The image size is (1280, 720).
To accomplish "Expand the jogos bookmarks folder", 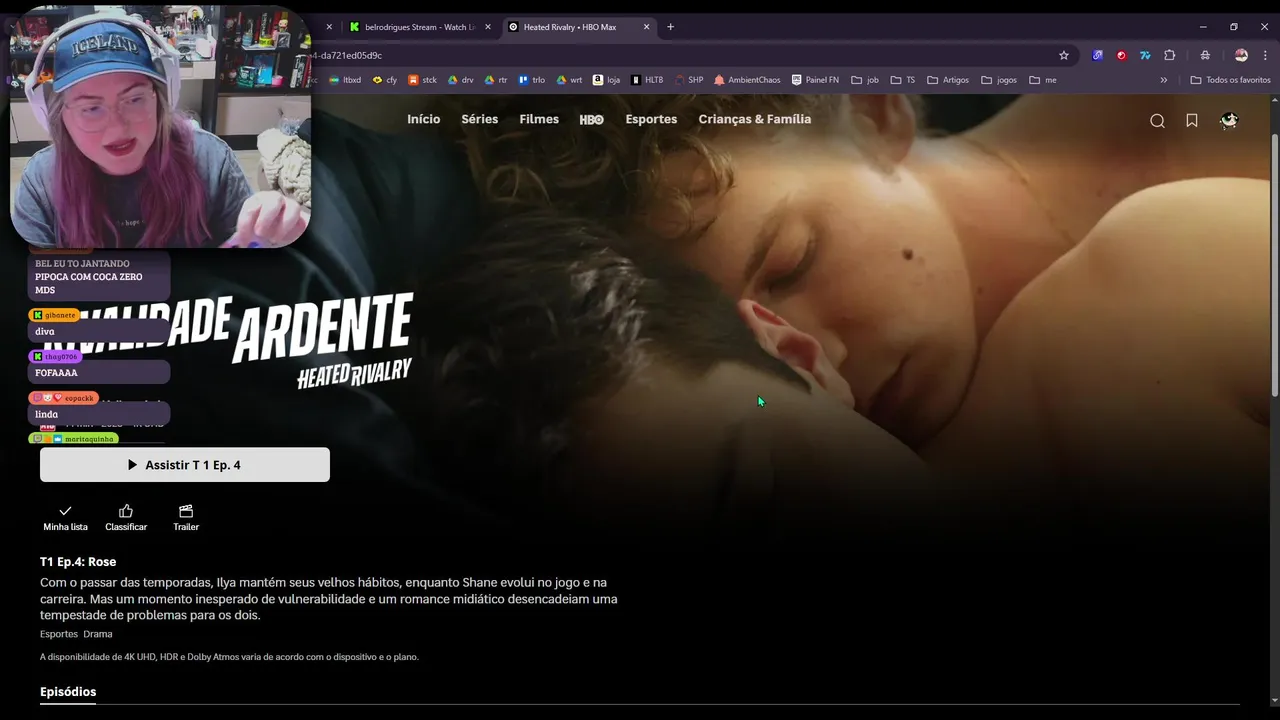I will [x=1000, y=80].
